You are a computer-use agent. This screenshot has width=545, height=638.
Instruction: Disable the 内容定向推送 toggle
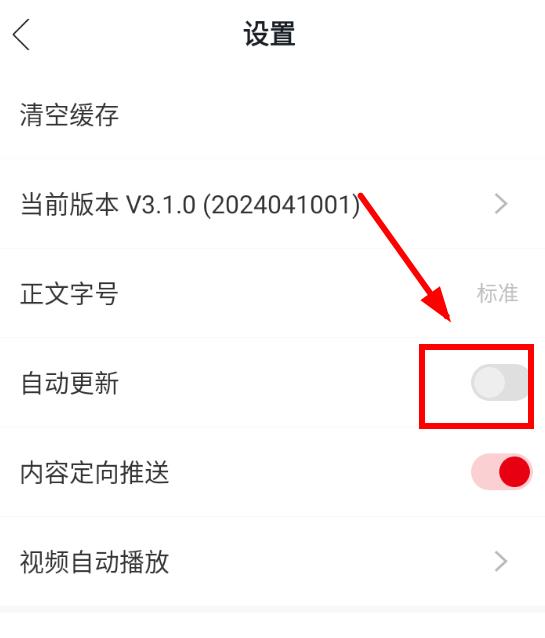501,472
